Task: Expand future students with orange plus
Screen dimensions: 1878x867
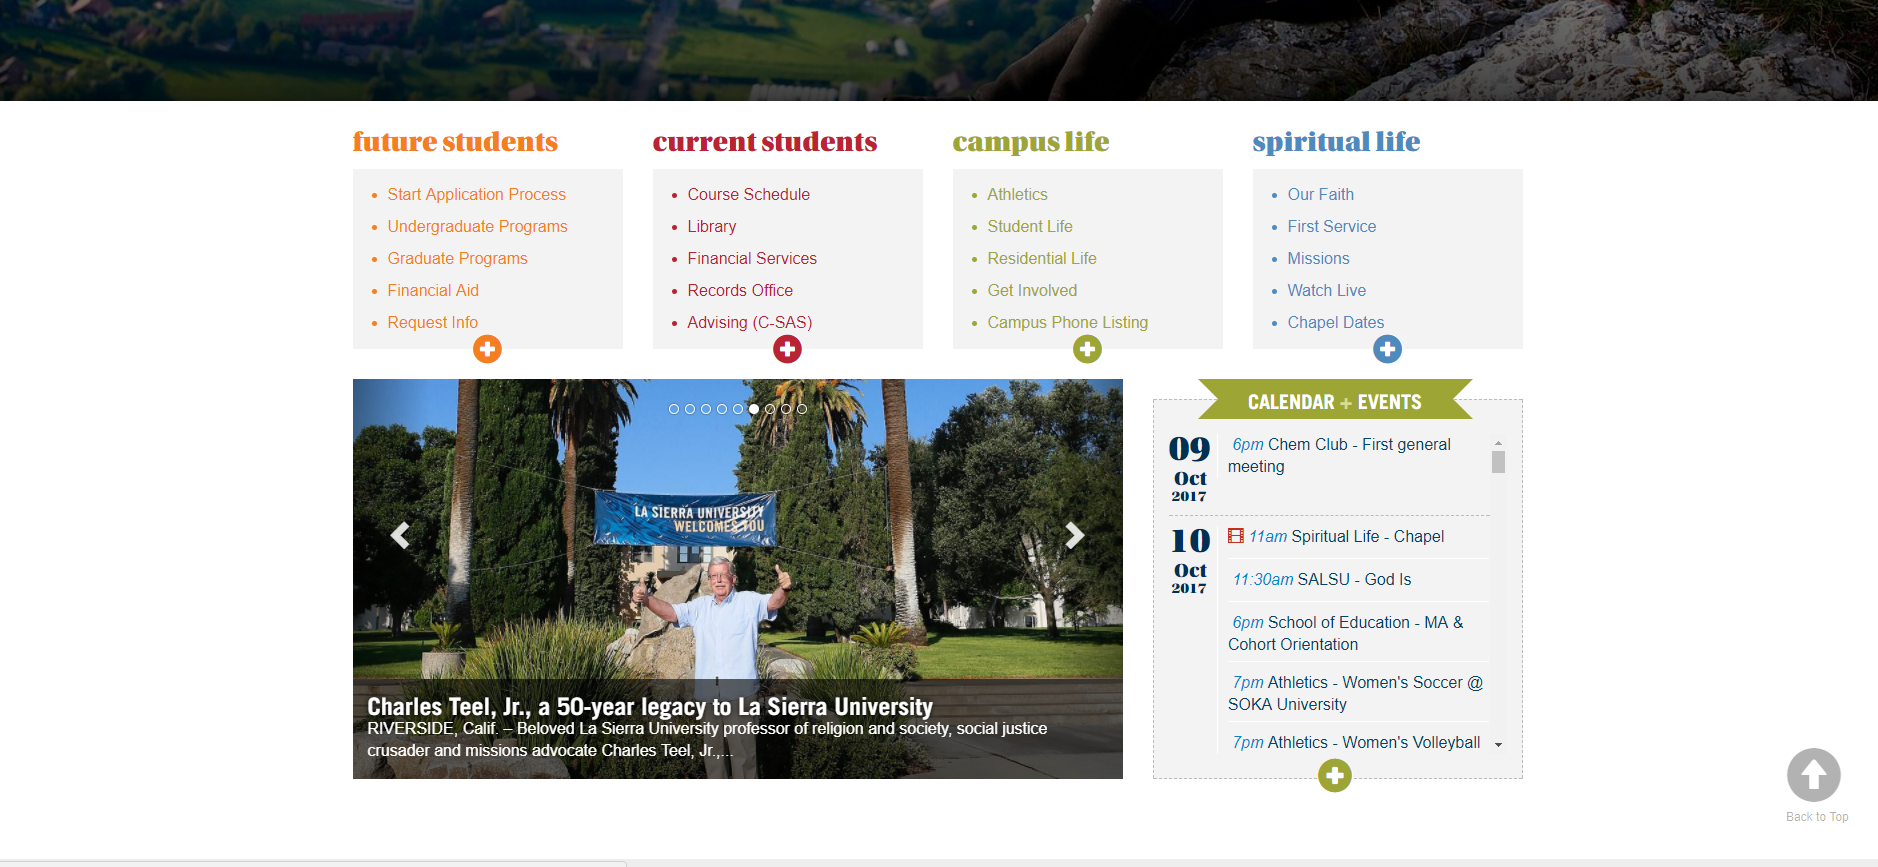Action: point(487,349)
